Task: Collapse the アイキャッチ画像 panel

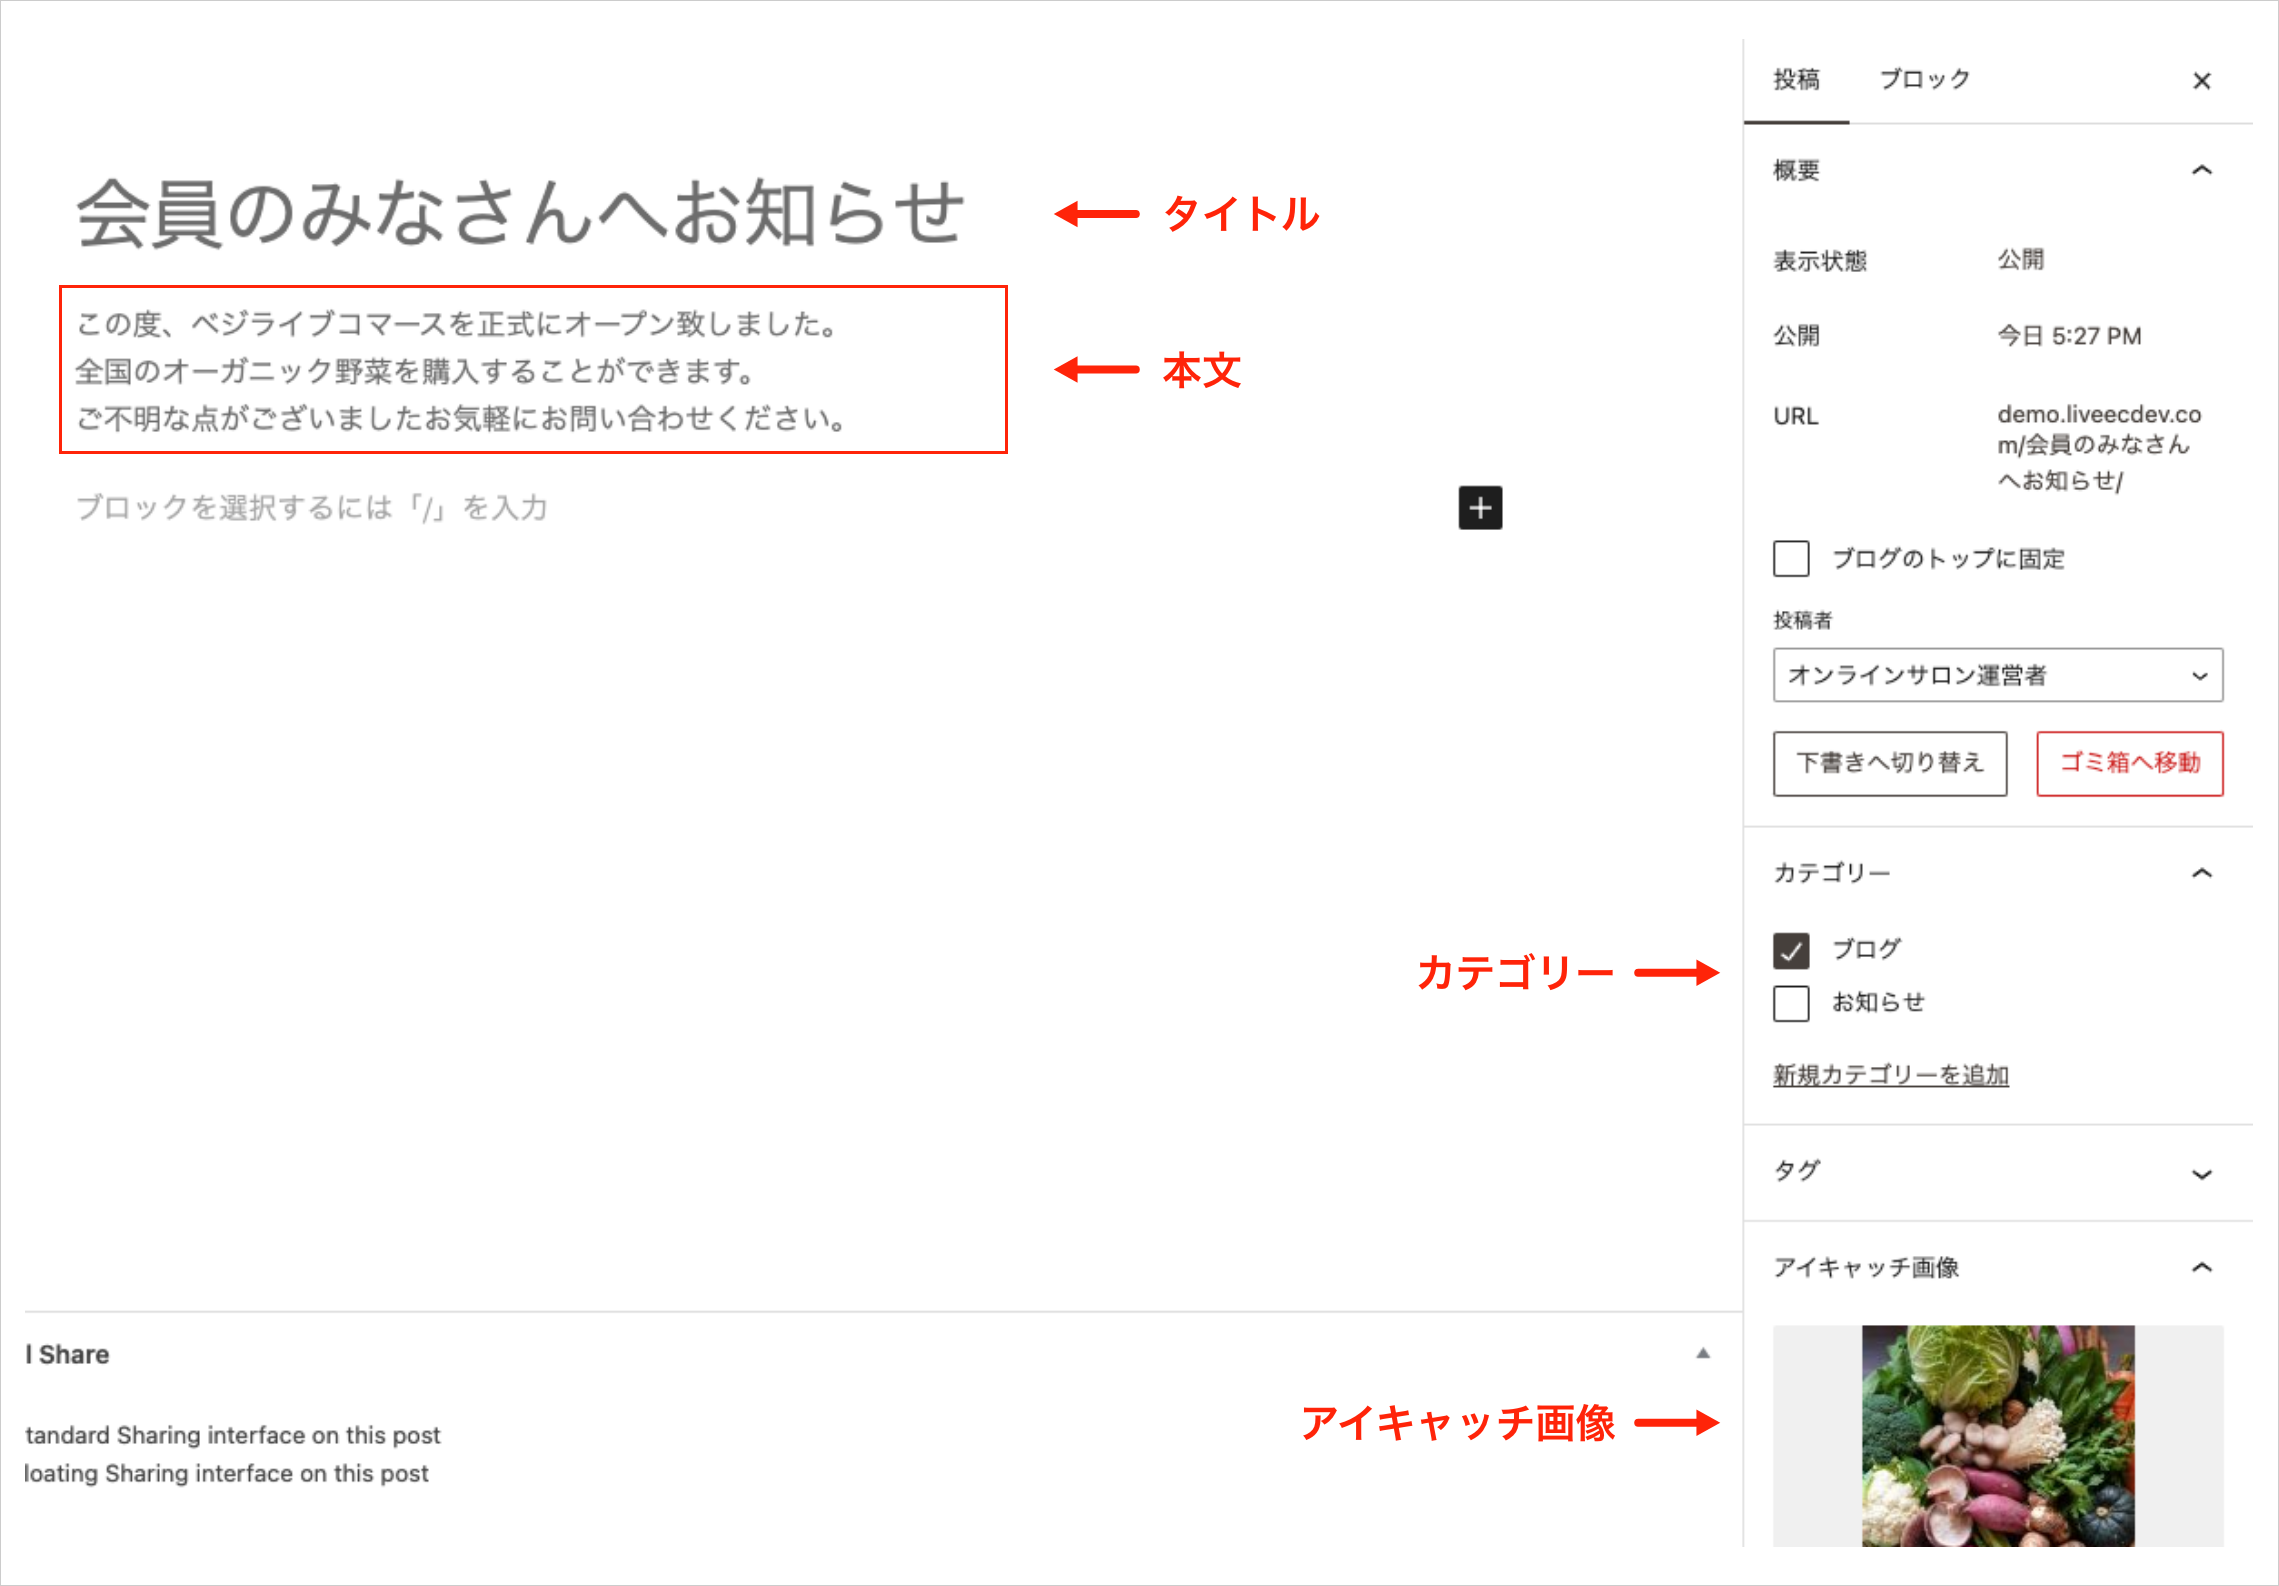Action: pos(2201,1268)
